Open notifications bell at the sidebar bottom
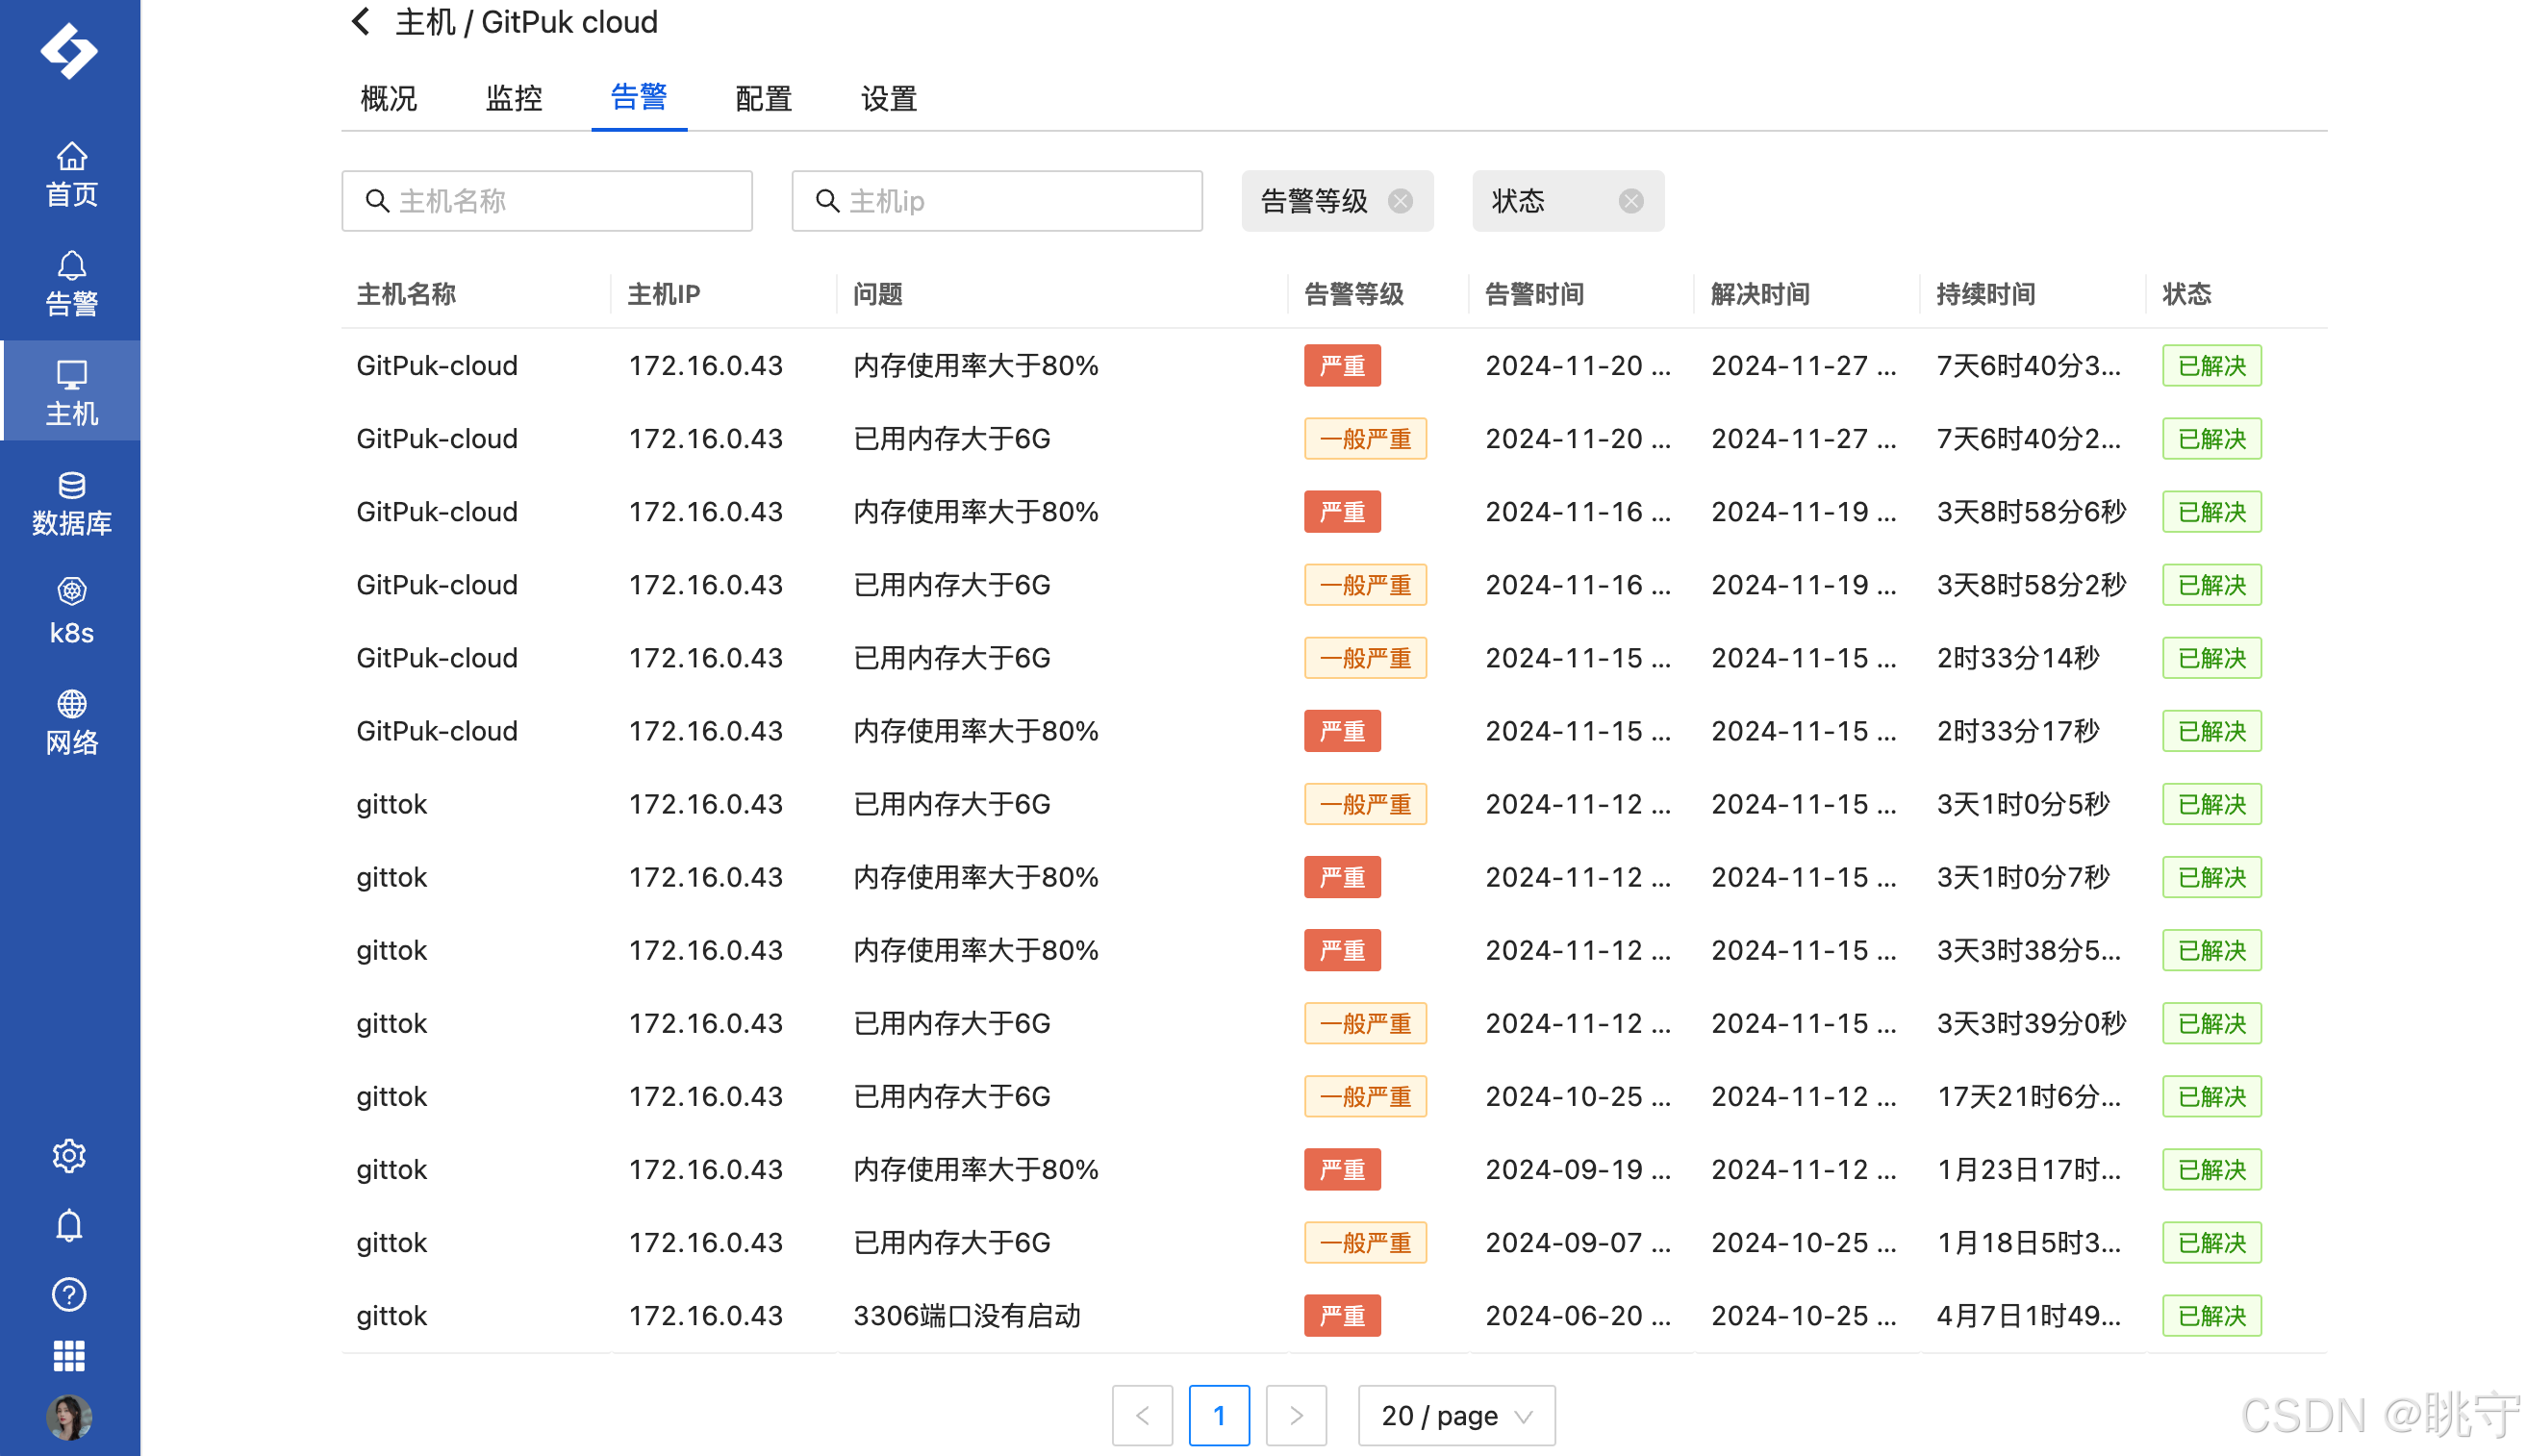The height and width of the screenshot is (1456, 2526). [x=69, y=1226]
